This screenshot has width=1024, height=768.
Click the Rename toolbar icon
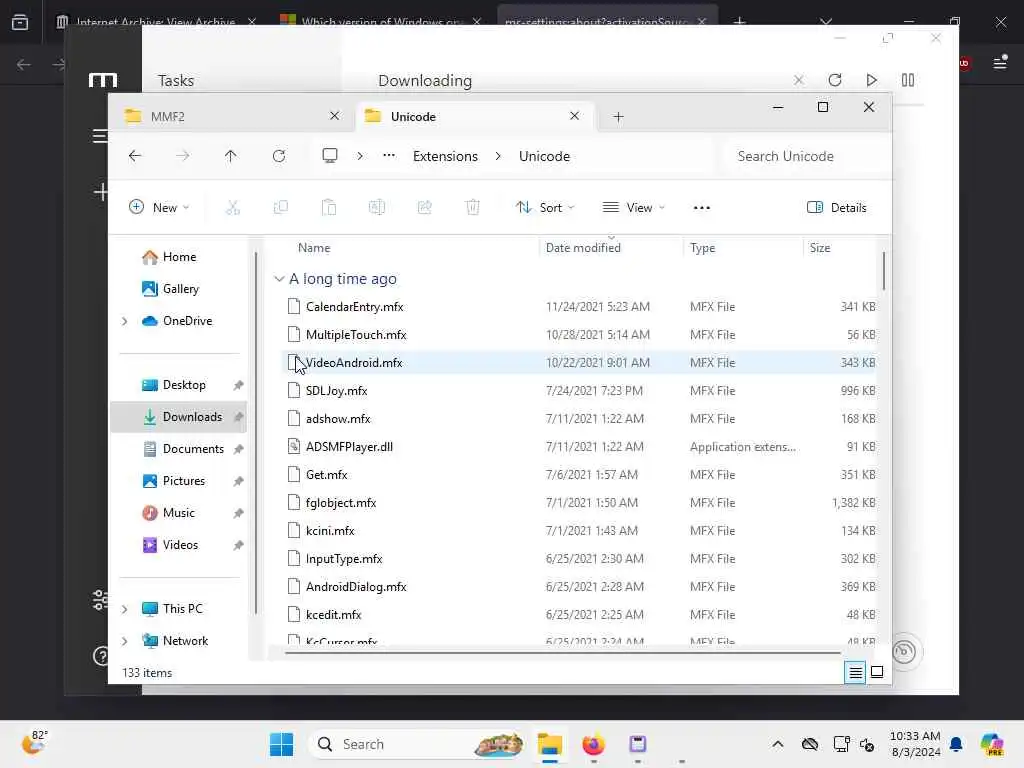377,208
